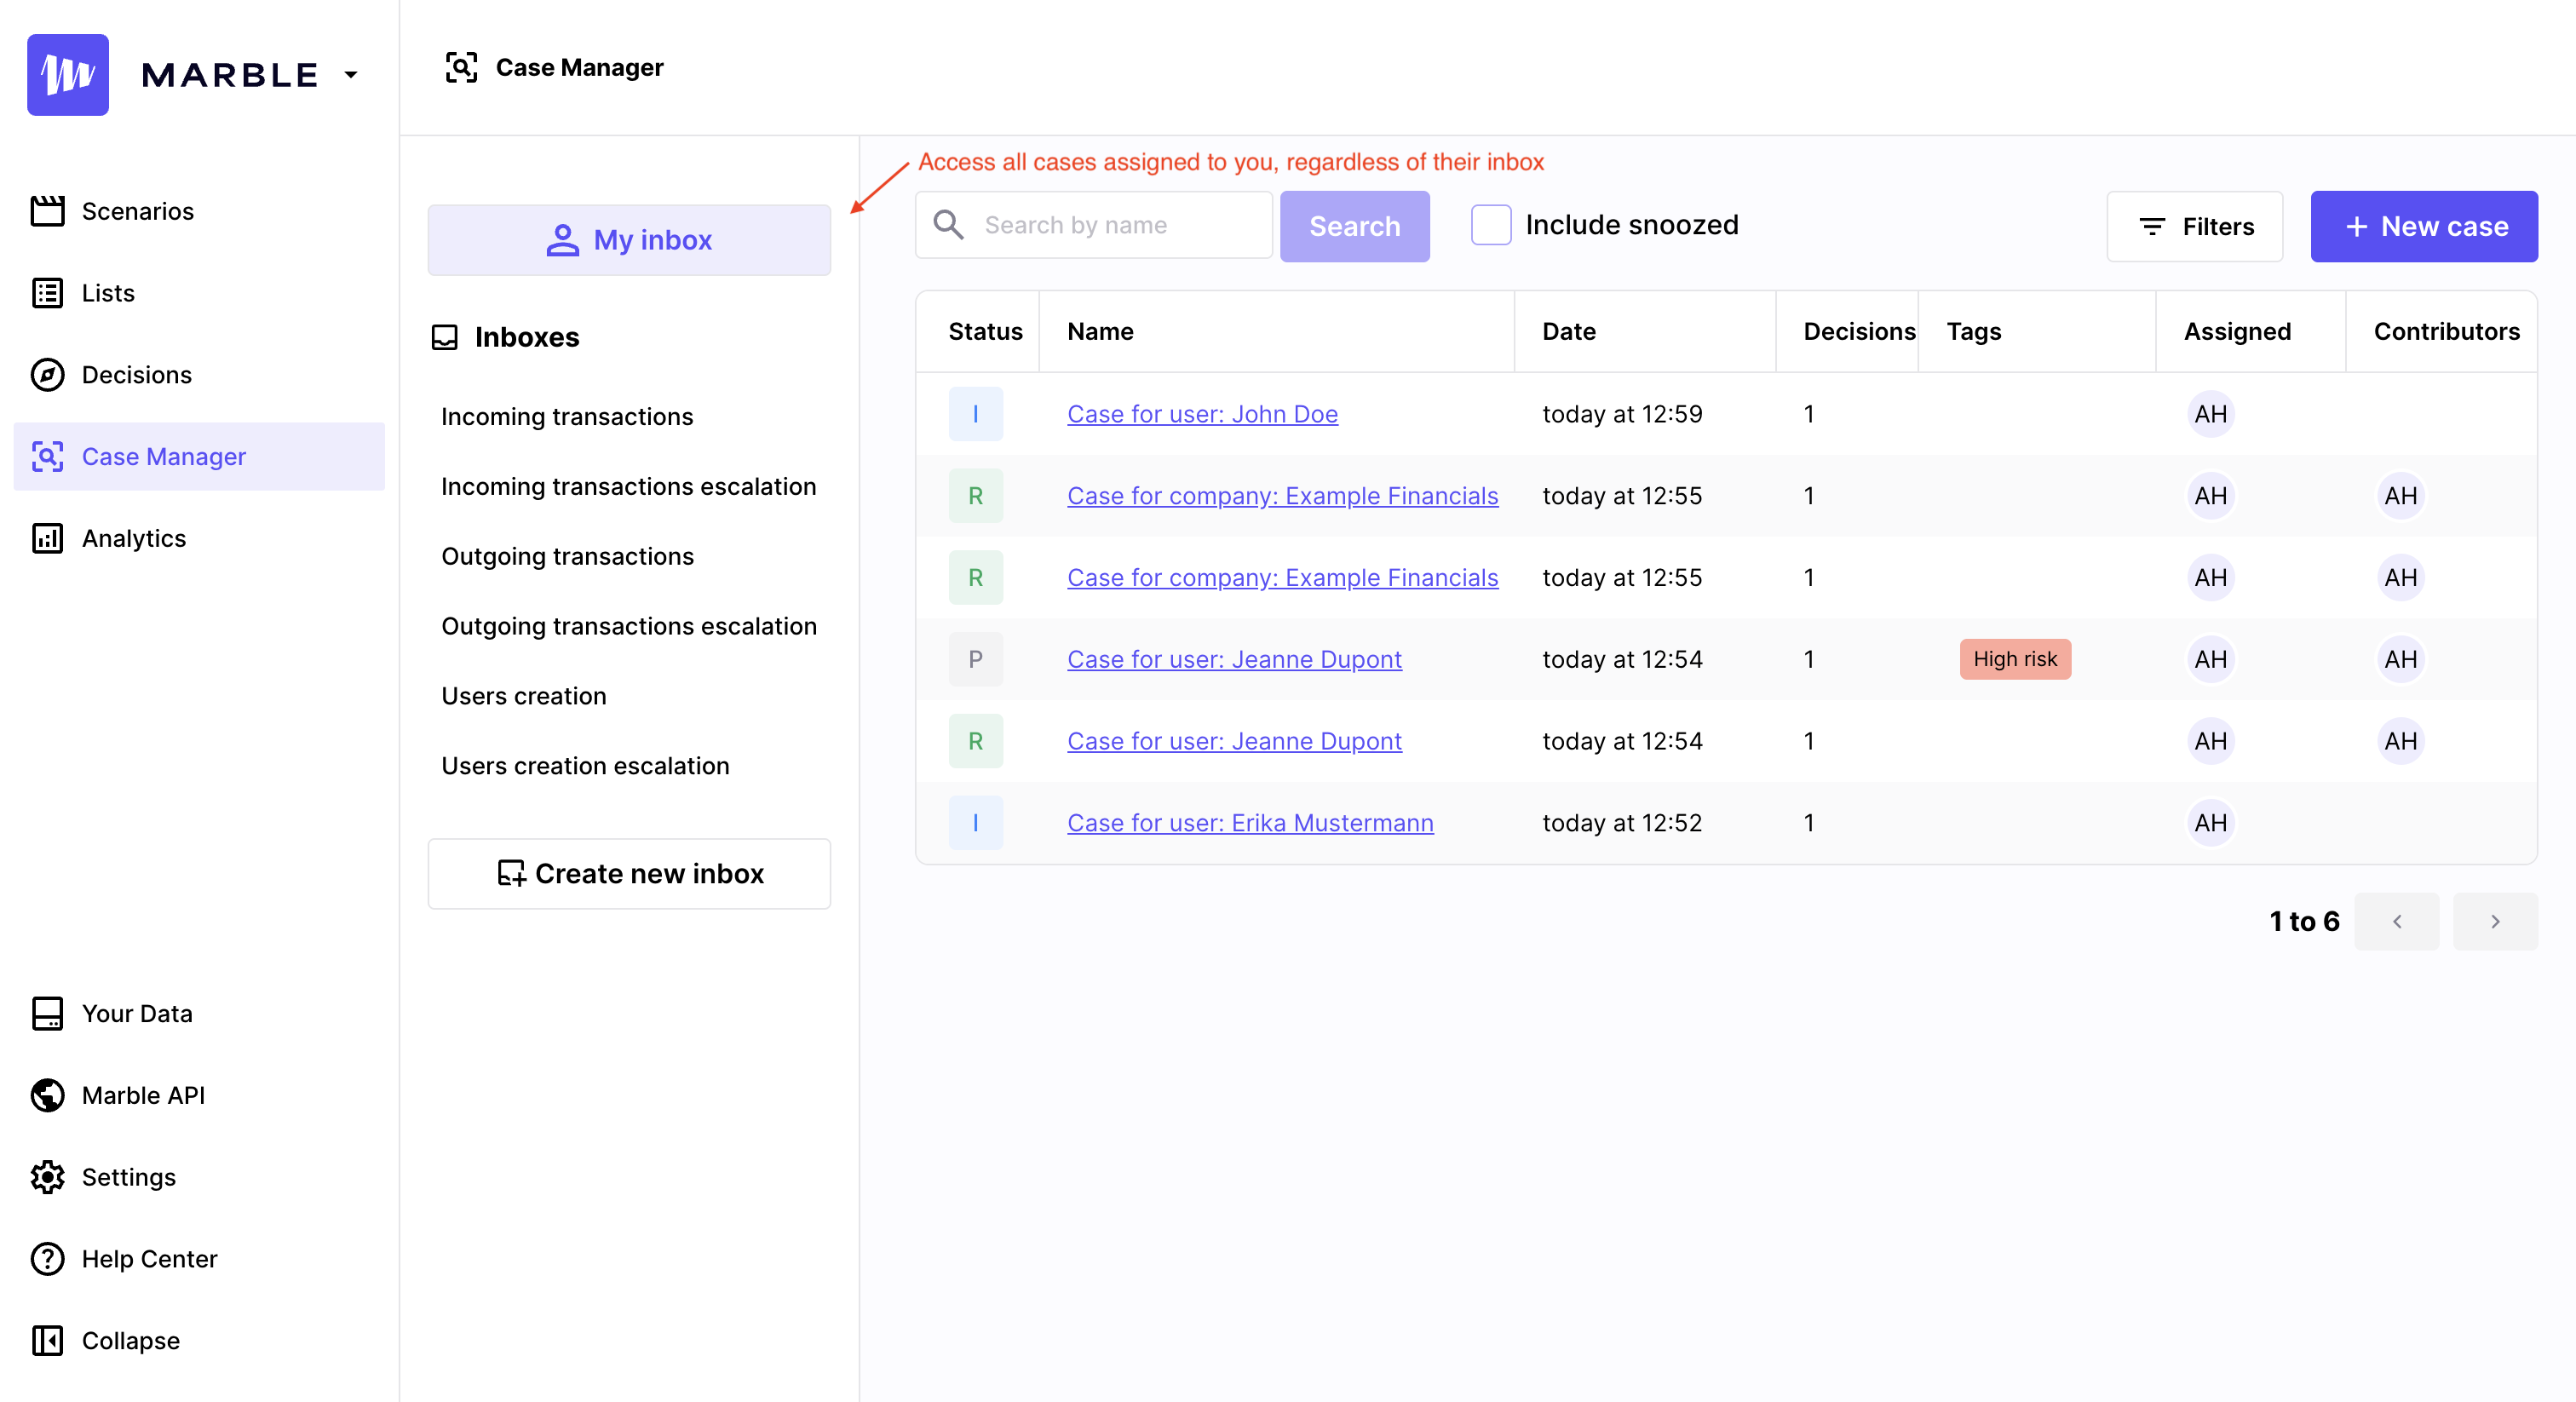The height and width of the screenshot is (1402, 2576).
Task: Select the My inbox tab
Action: pyautogui.click(x=629, y=240)
